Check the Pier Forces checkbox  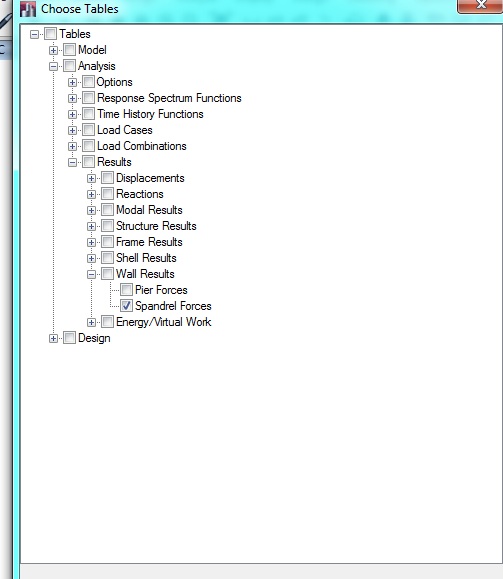[126, 290]
